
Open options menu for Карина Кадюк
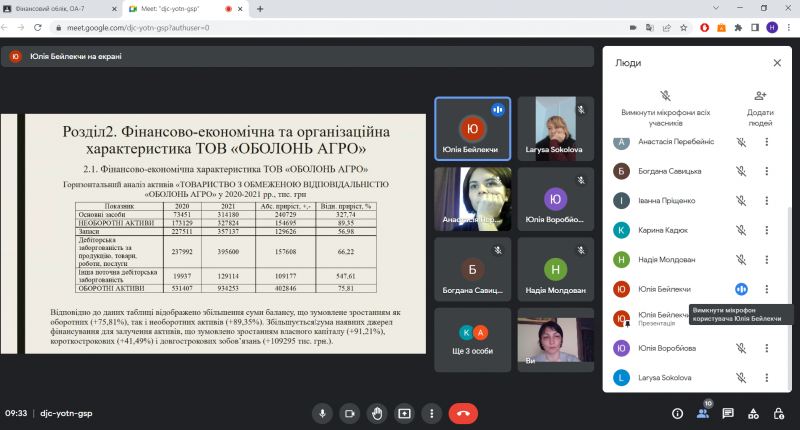point(766,231)
